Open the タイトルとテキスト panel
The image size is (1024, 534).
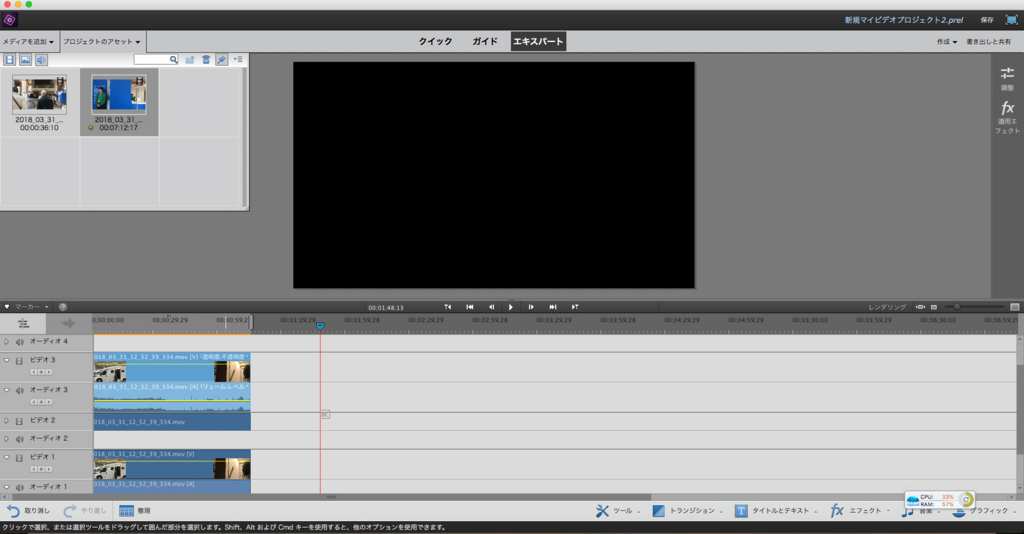pyautogui.click(x=775, y=510)
